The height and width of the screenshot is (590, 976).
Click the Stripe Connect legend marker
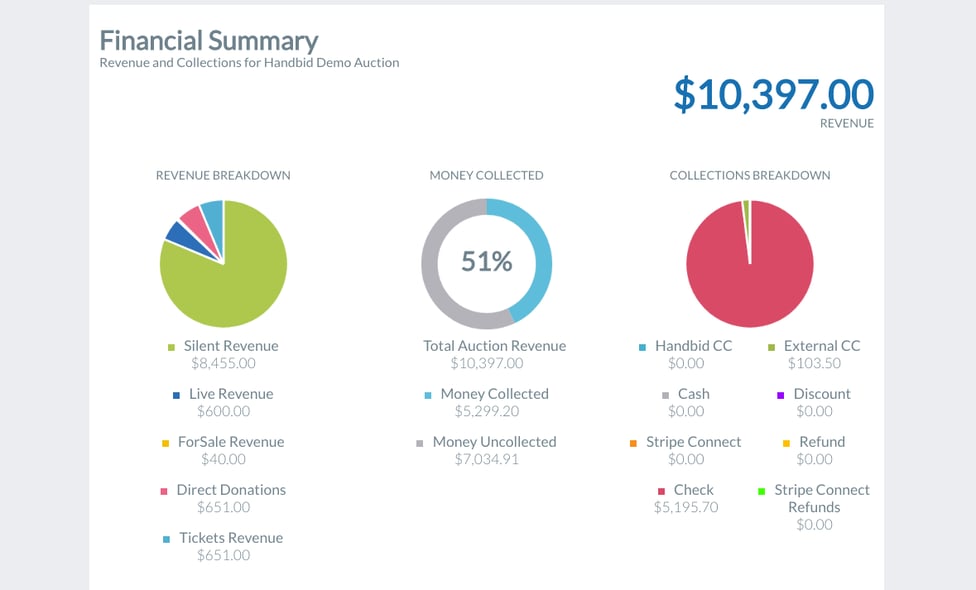point(632,442)
